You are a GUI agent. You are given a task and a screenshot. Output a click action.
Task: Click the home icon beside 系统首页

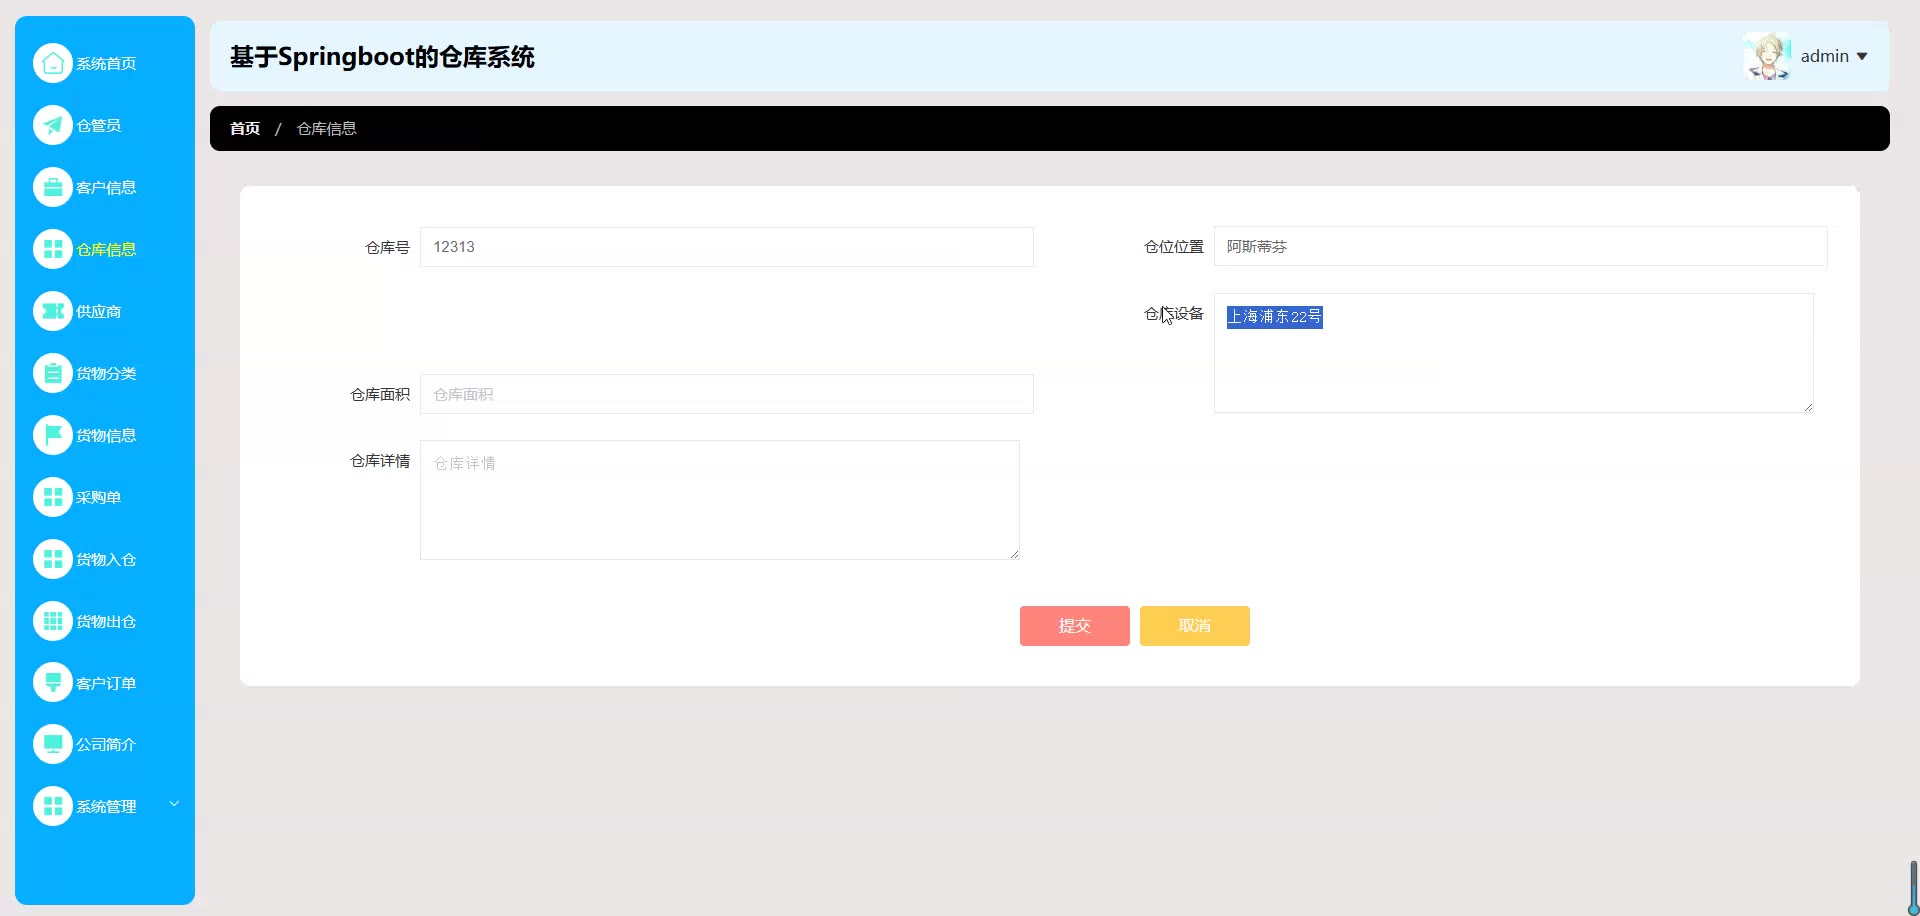(53, 63)
